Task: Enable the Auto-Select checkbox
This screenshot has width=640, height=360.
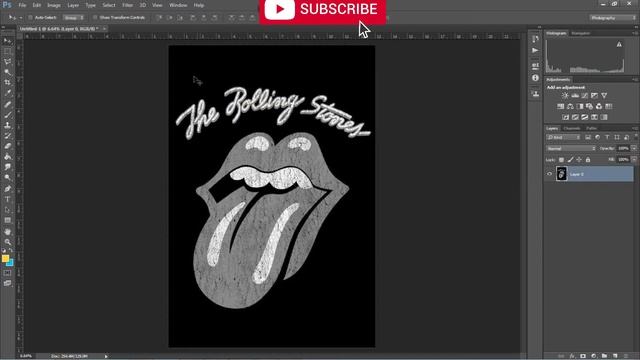Action: pos(30,18)
